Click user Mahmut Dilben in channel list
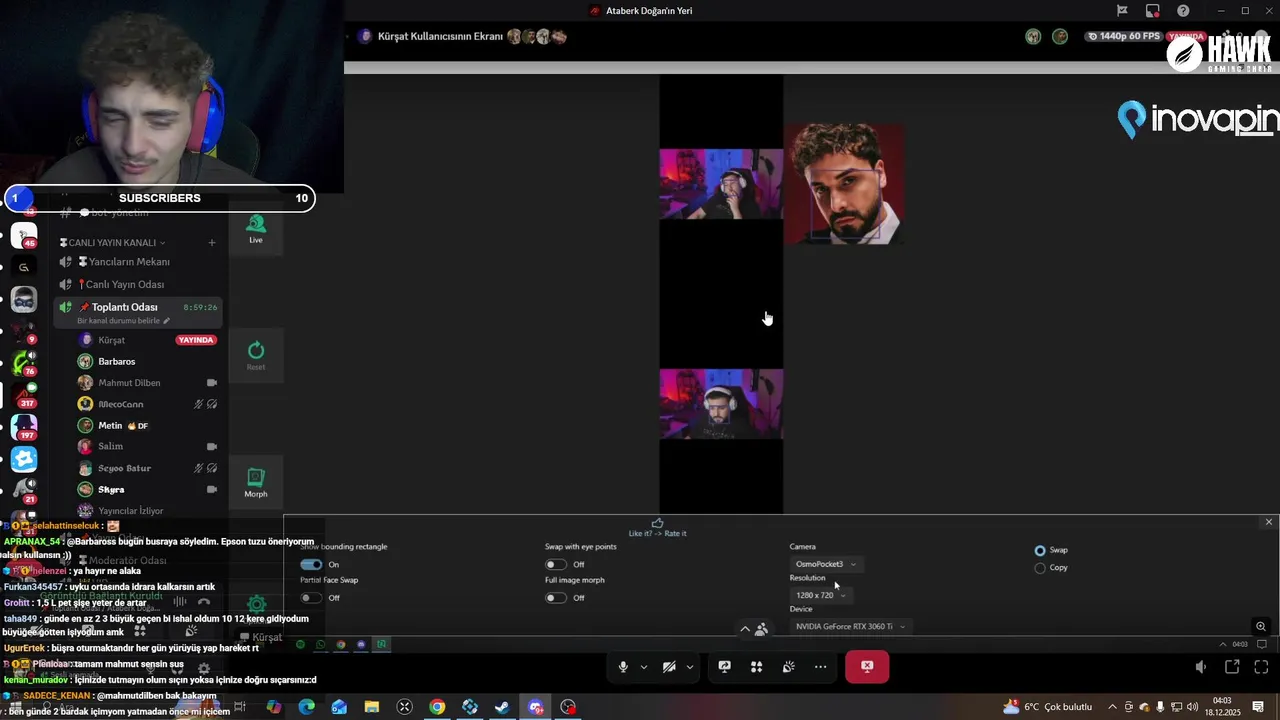Viewport: 1280px width, 720px height. [148, 383]
